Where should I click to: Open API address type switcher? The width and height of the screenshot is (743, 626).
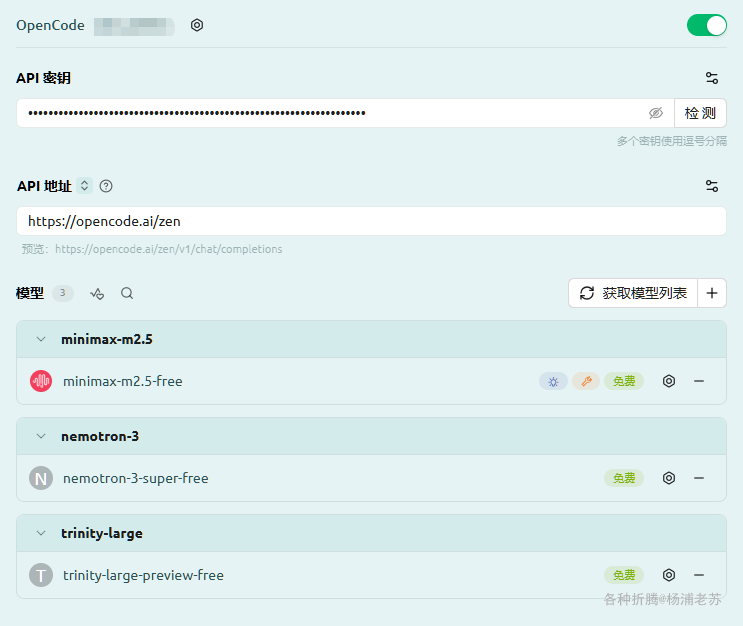click(84, 186)
